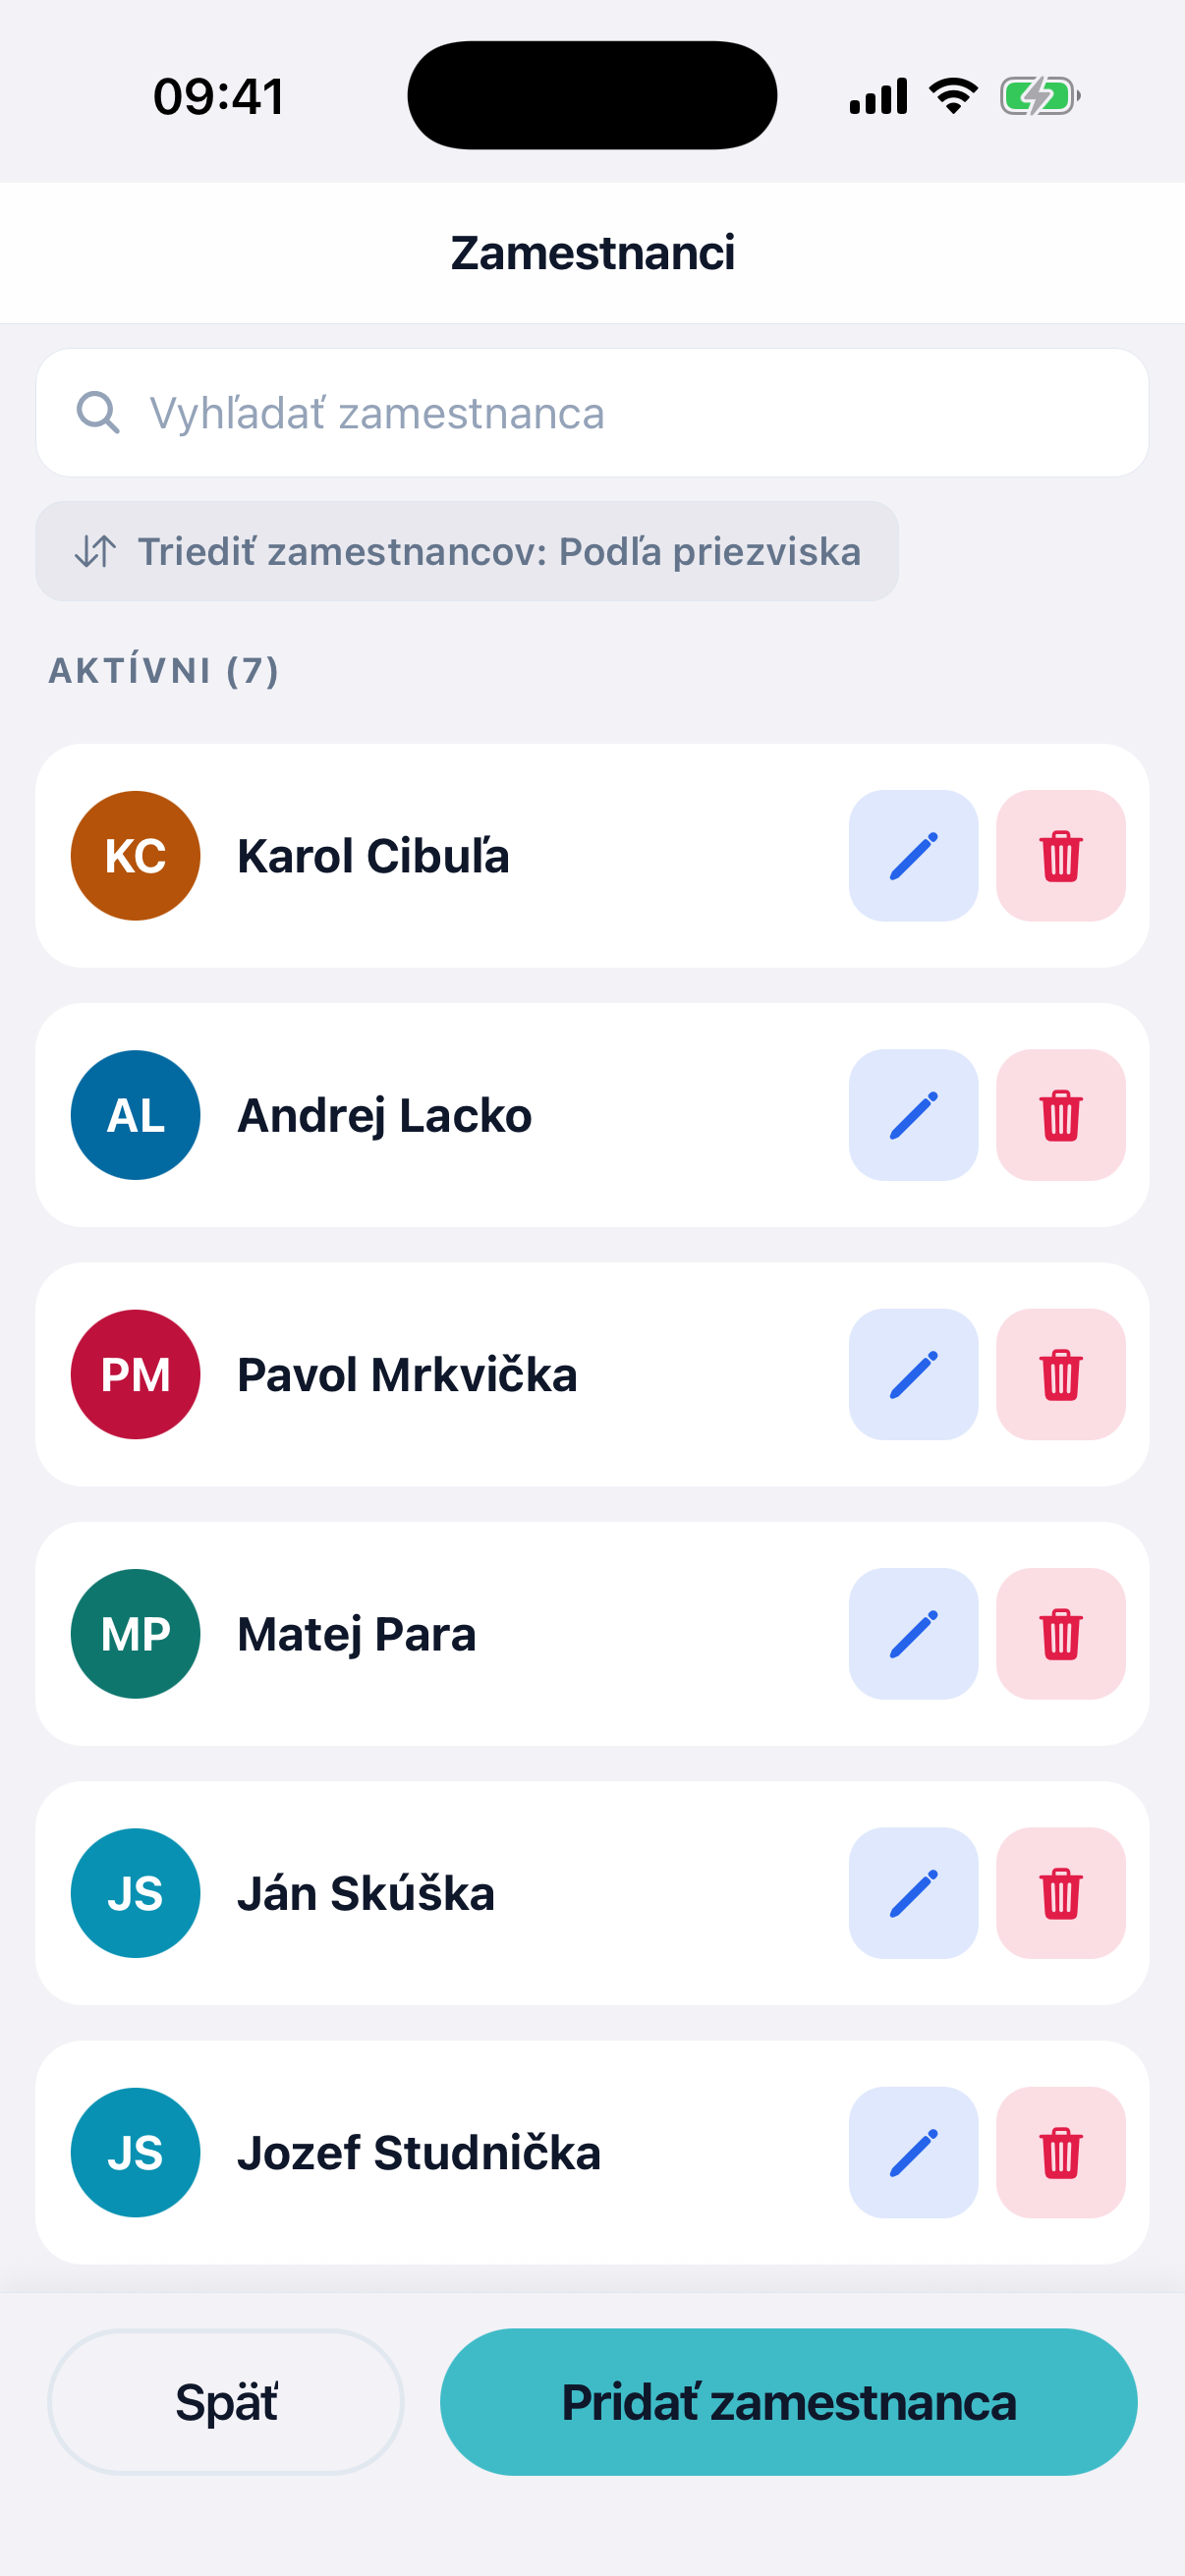Delete Pavol Mrkvička with trash icon

1060,1374
